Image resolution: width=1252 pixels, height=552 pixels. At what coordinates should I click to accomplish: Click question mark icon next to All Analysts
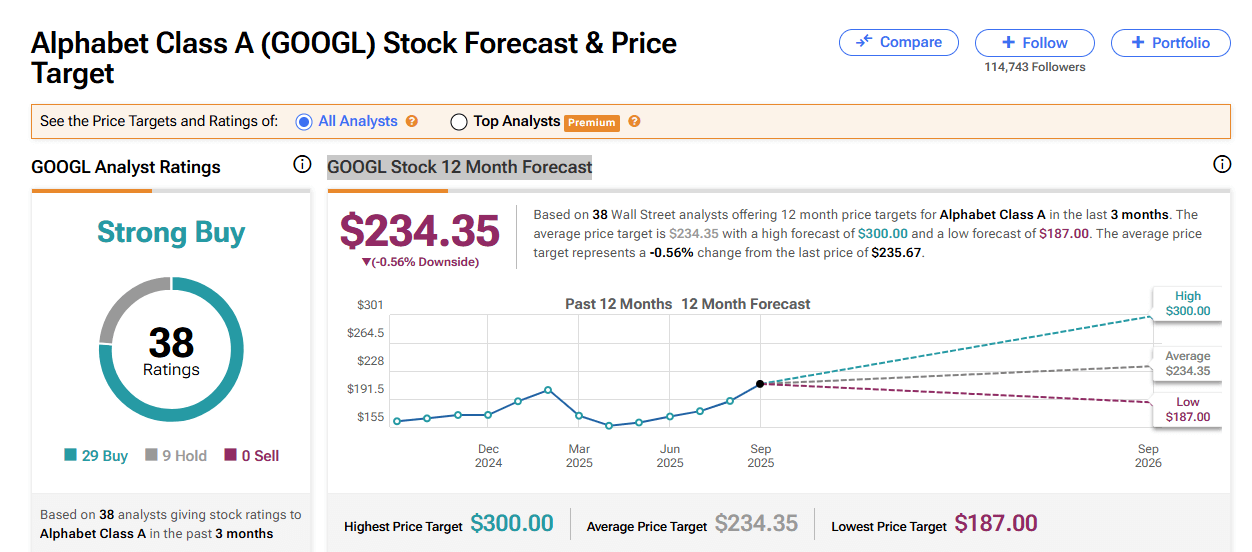tap(412, 122)
